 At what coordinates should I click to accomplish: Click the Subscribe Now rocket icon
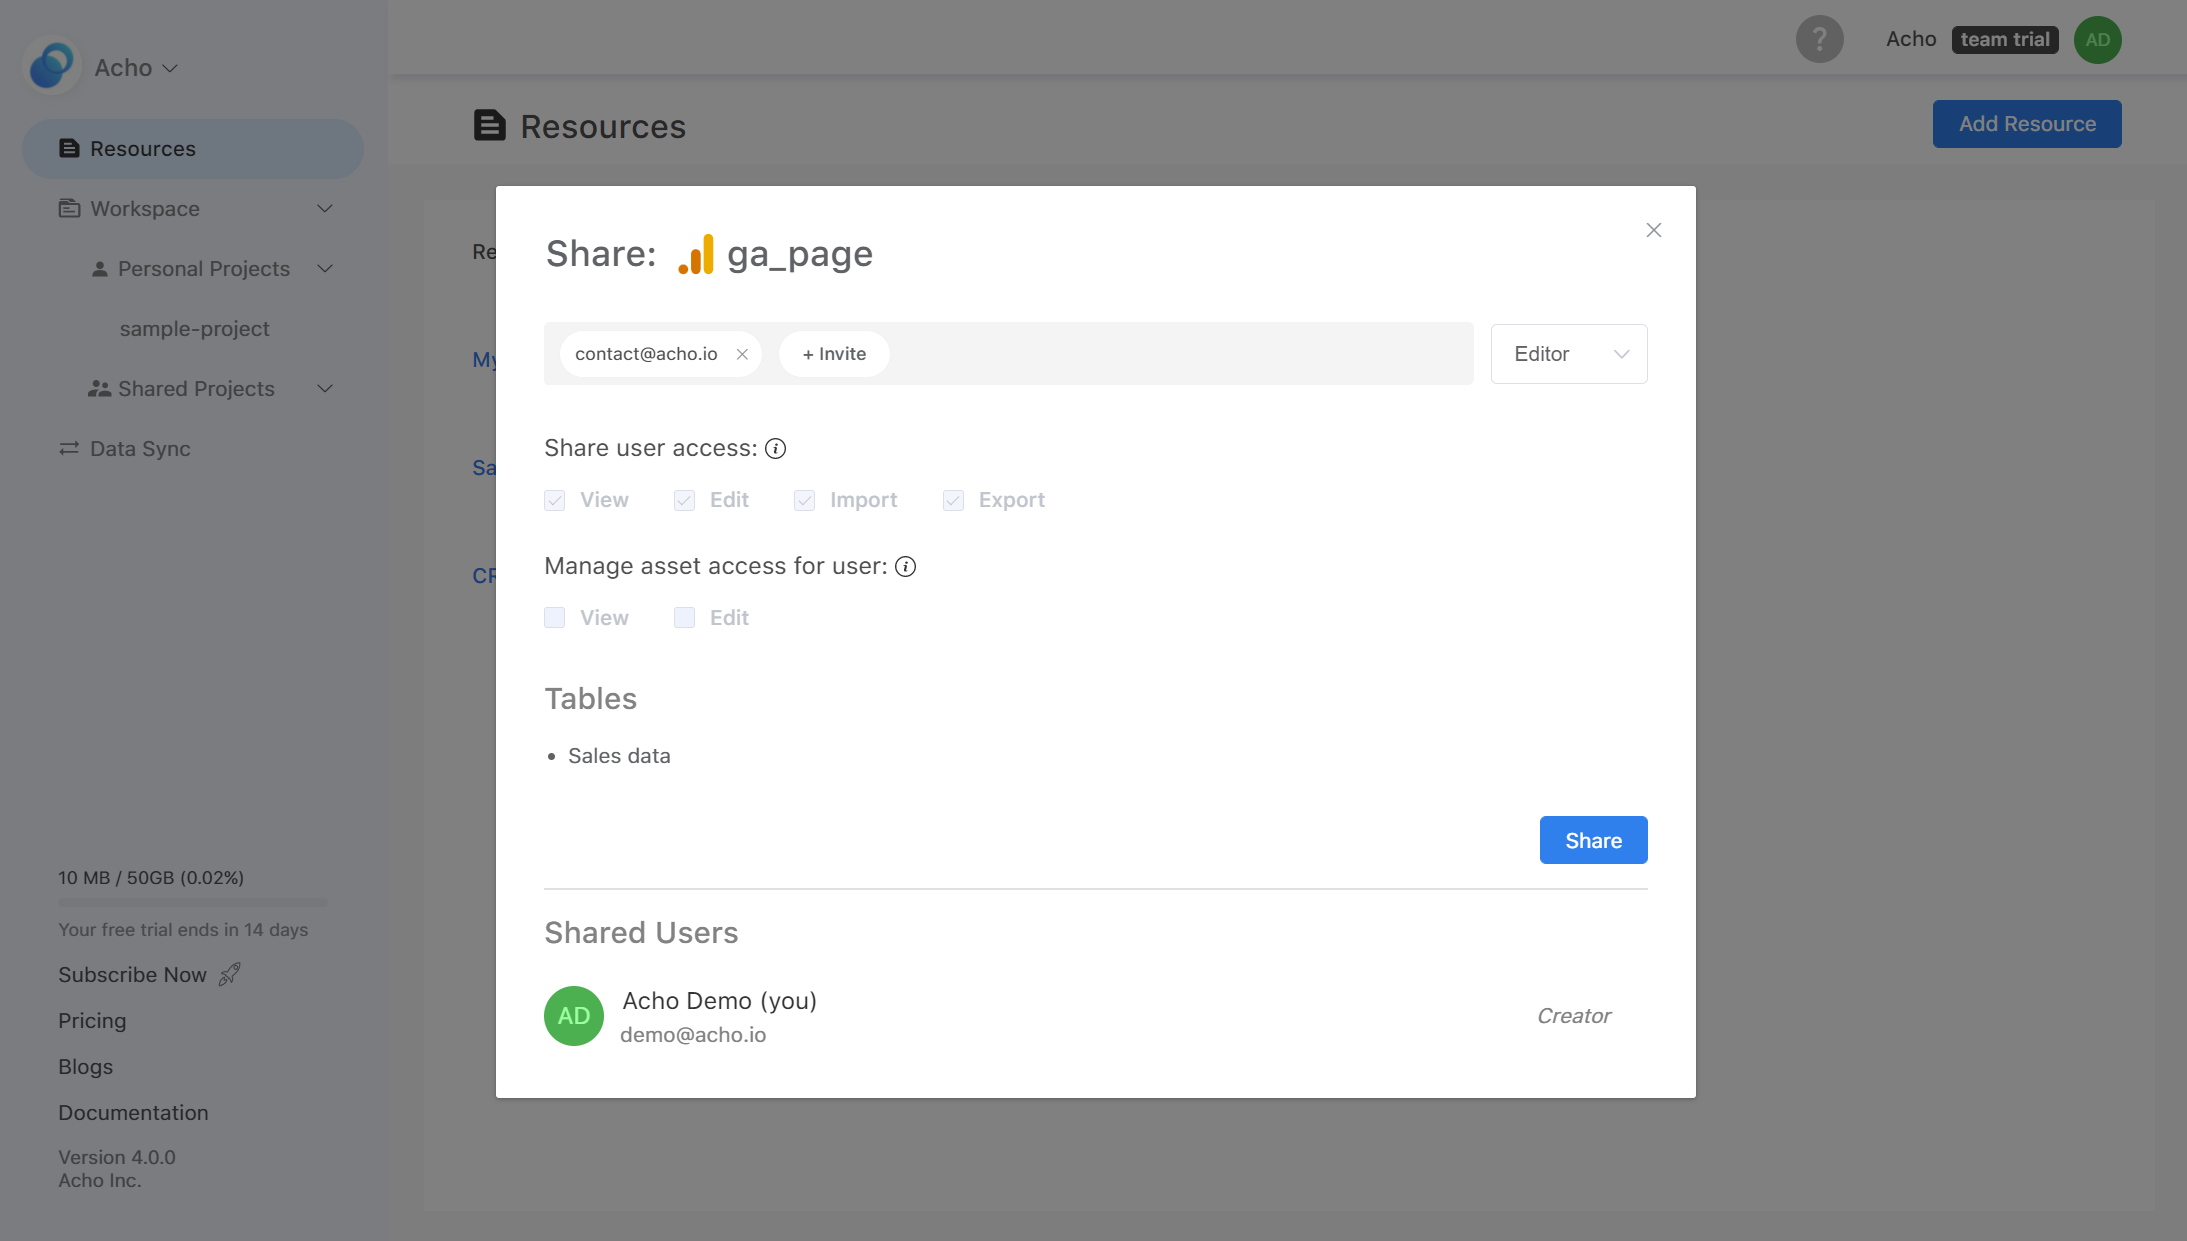pyautogui.click(x=230, y=974)
